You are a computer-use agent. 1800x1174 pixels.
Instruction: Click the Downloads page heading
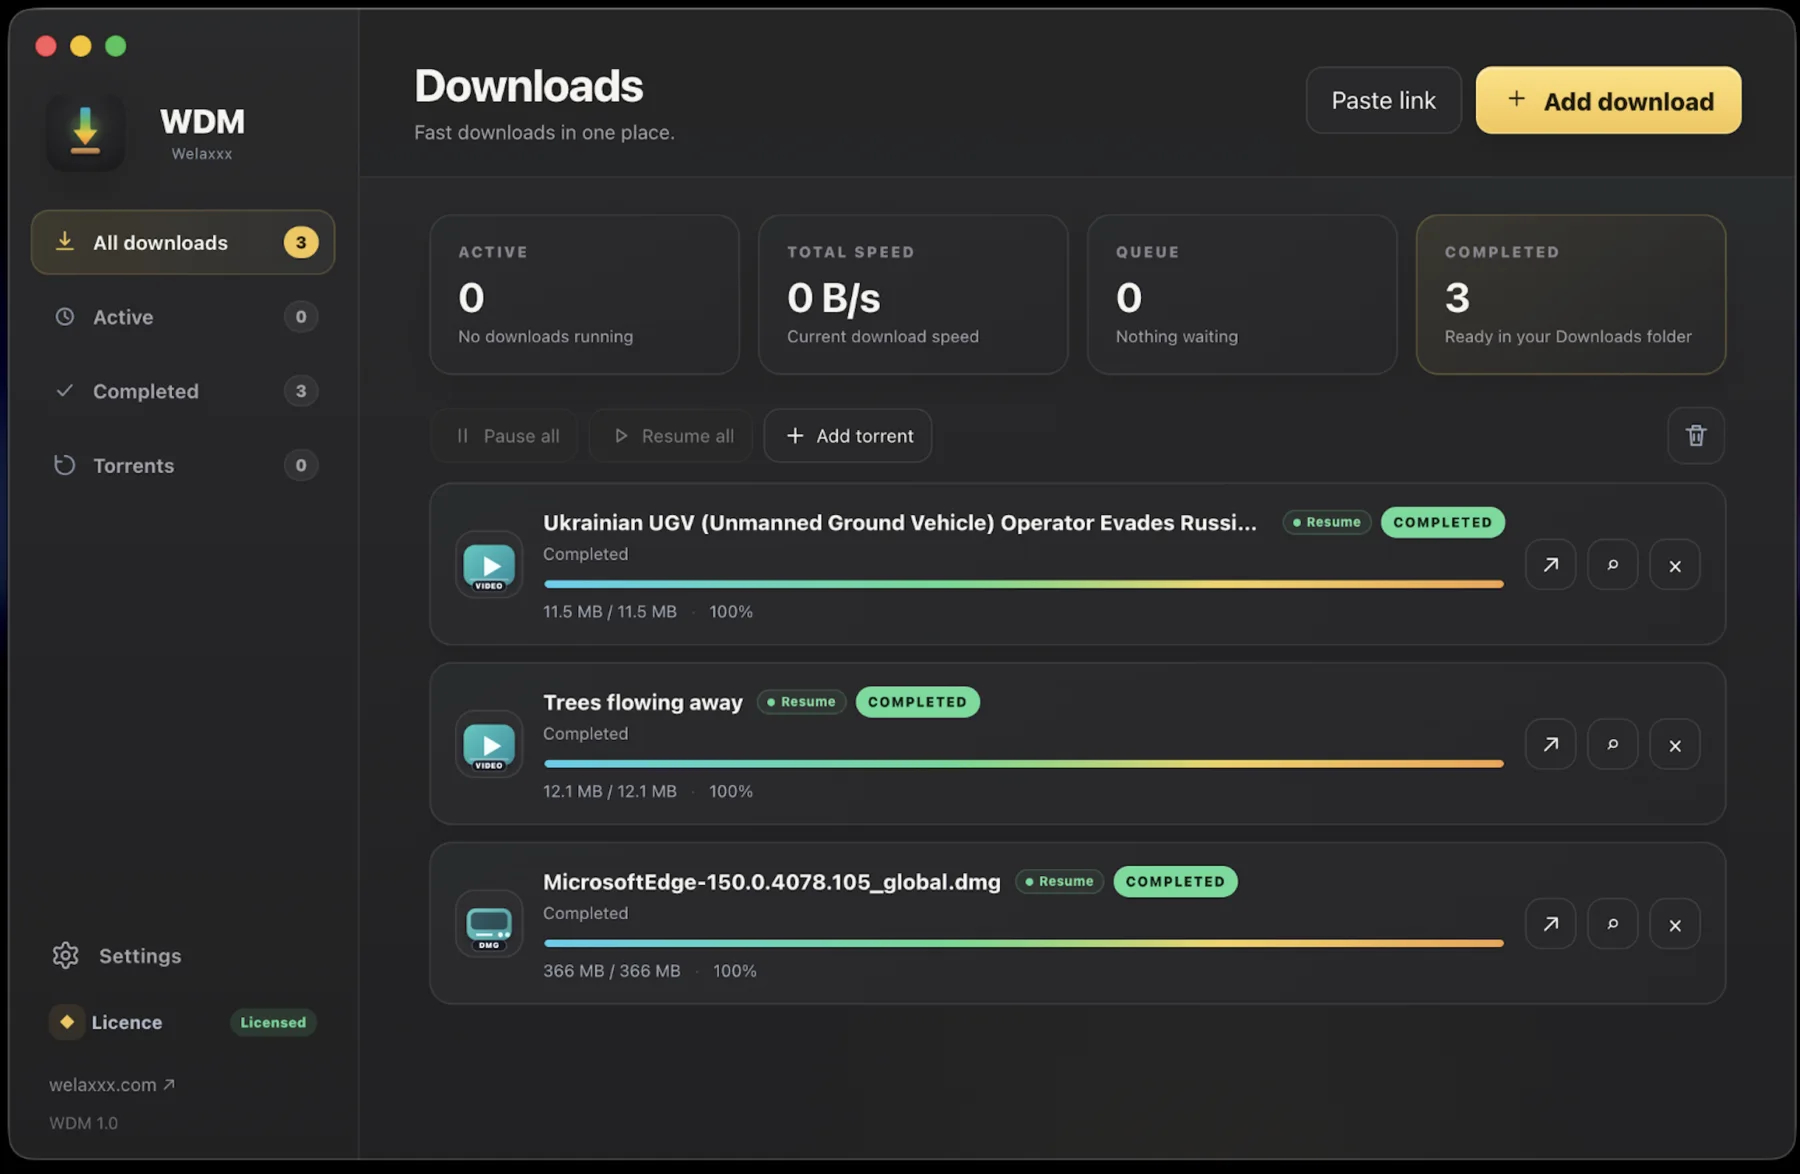click(x=528, y=86)
